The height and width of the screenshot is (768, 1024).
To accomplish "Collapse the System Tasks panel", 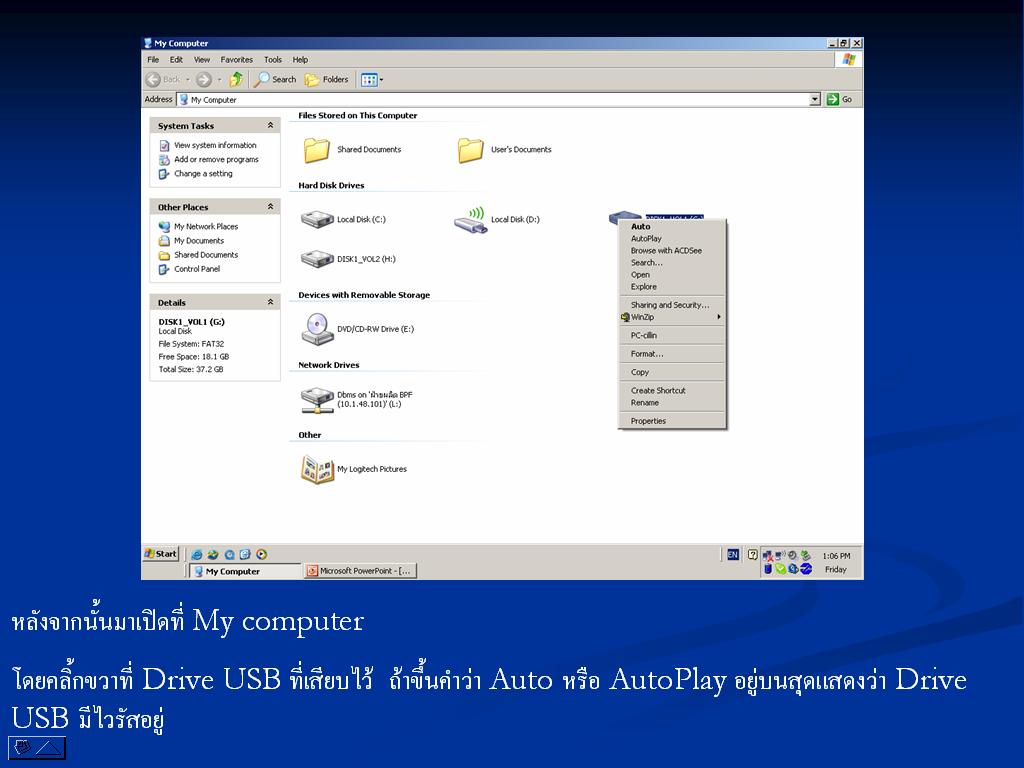I will pos(270,126).
